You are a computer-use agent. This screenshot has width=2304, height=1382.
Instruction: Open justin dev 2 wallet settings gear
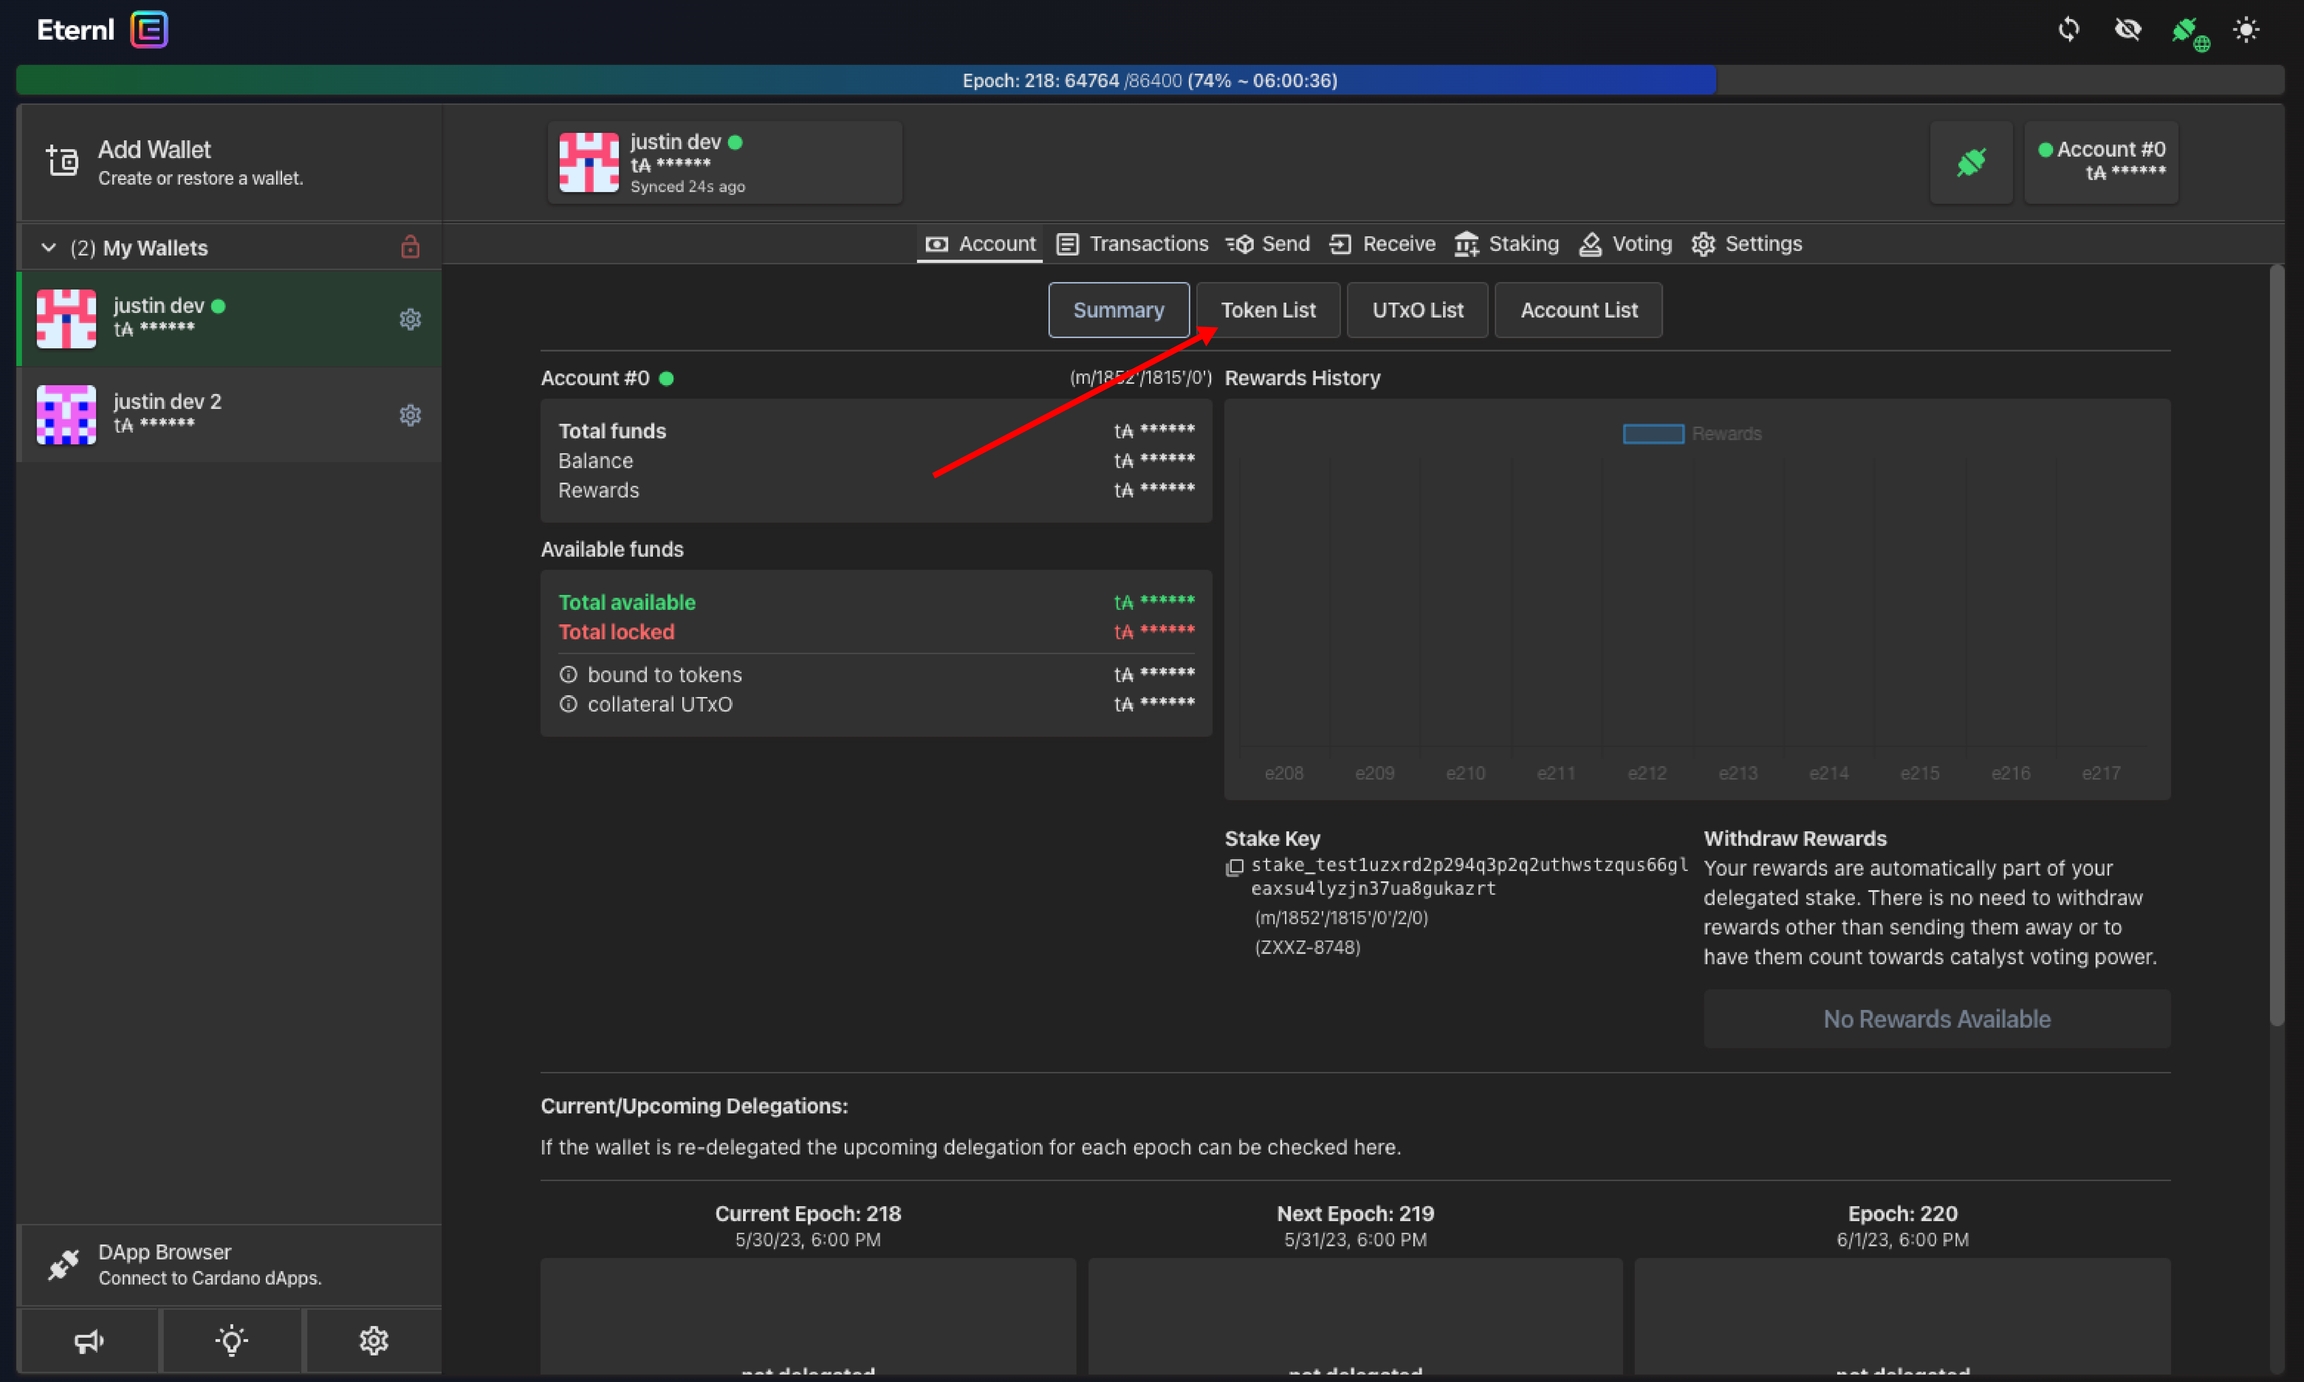coord(410,415)
